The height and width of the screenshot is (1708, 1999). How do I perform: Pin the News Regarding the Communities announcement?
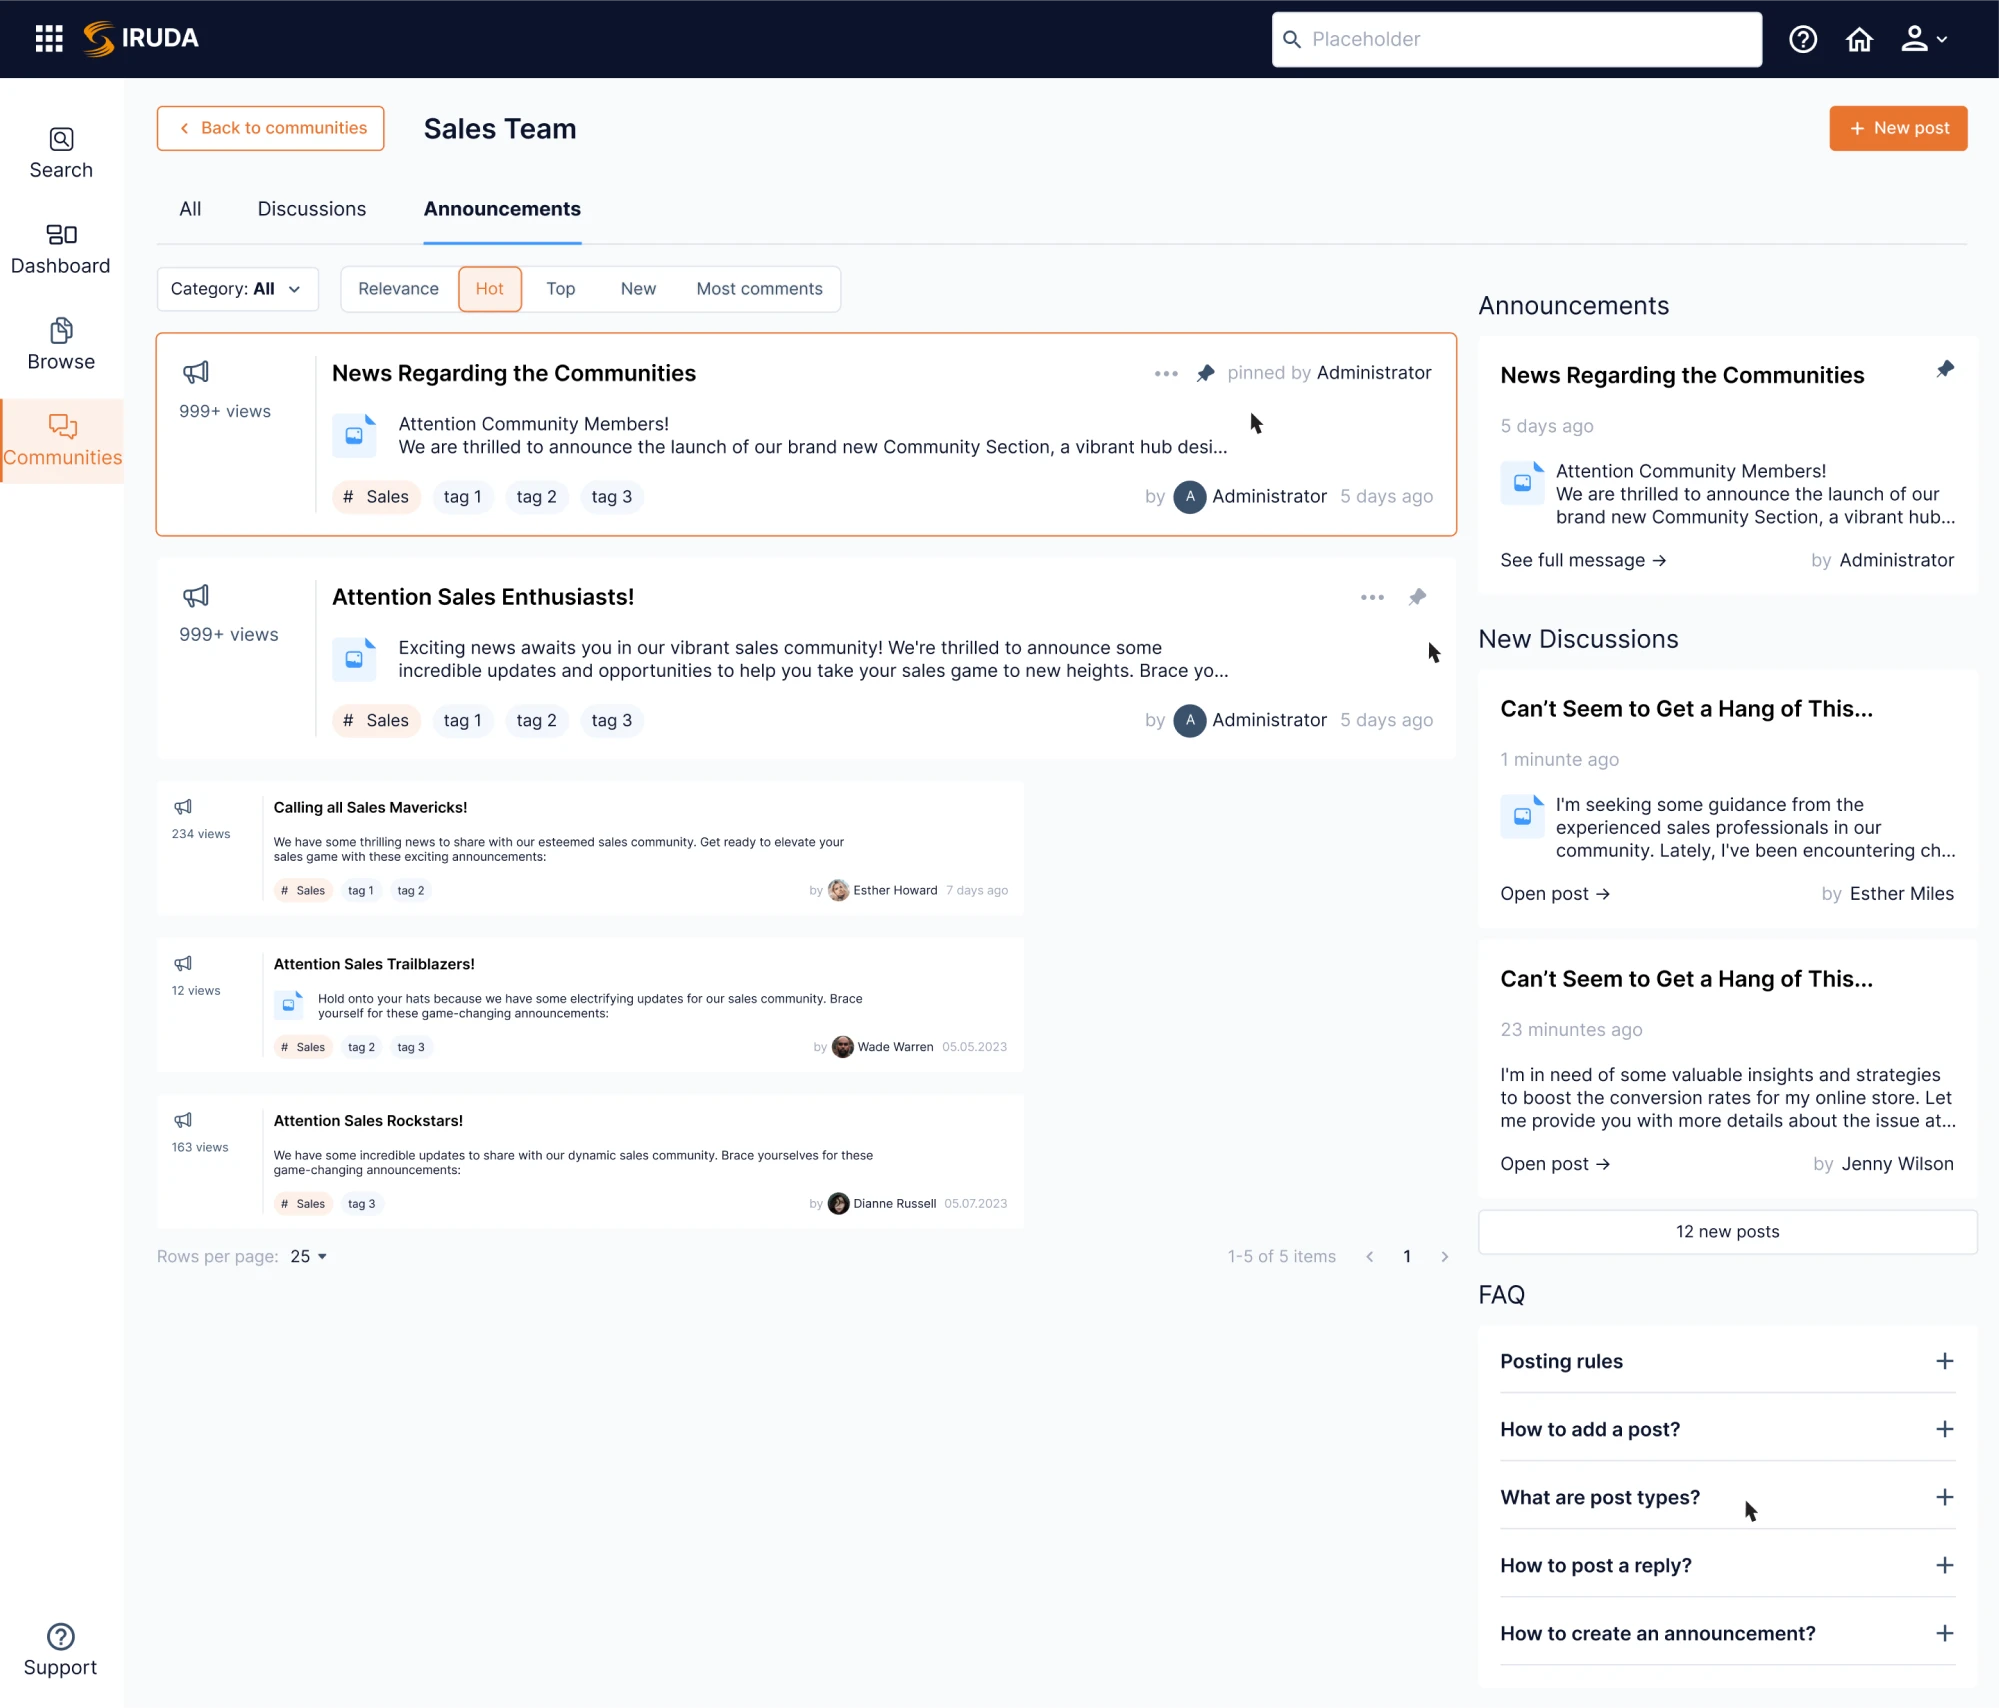tap(1205, 373)
